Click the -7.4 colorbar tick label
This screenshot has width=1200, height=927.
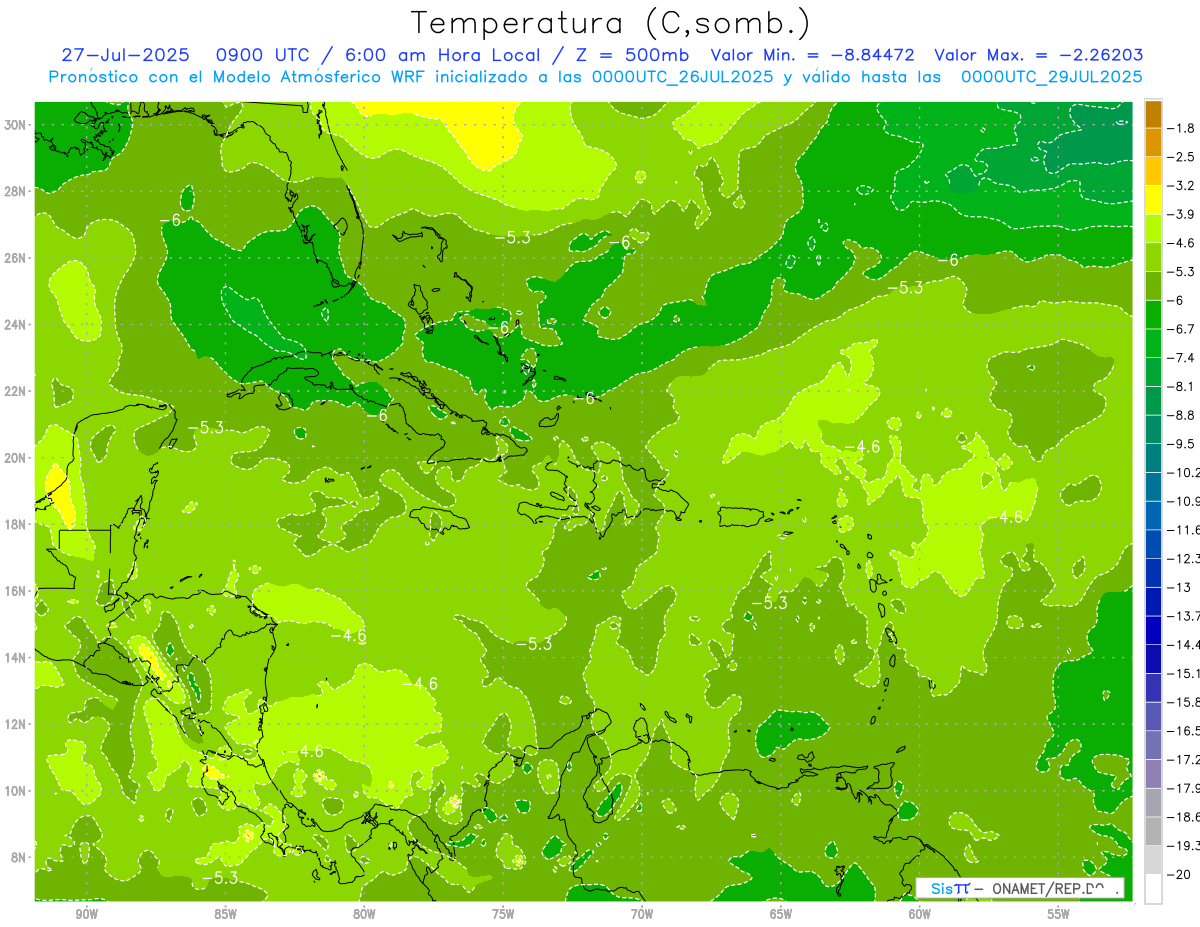pos(1183,358)
